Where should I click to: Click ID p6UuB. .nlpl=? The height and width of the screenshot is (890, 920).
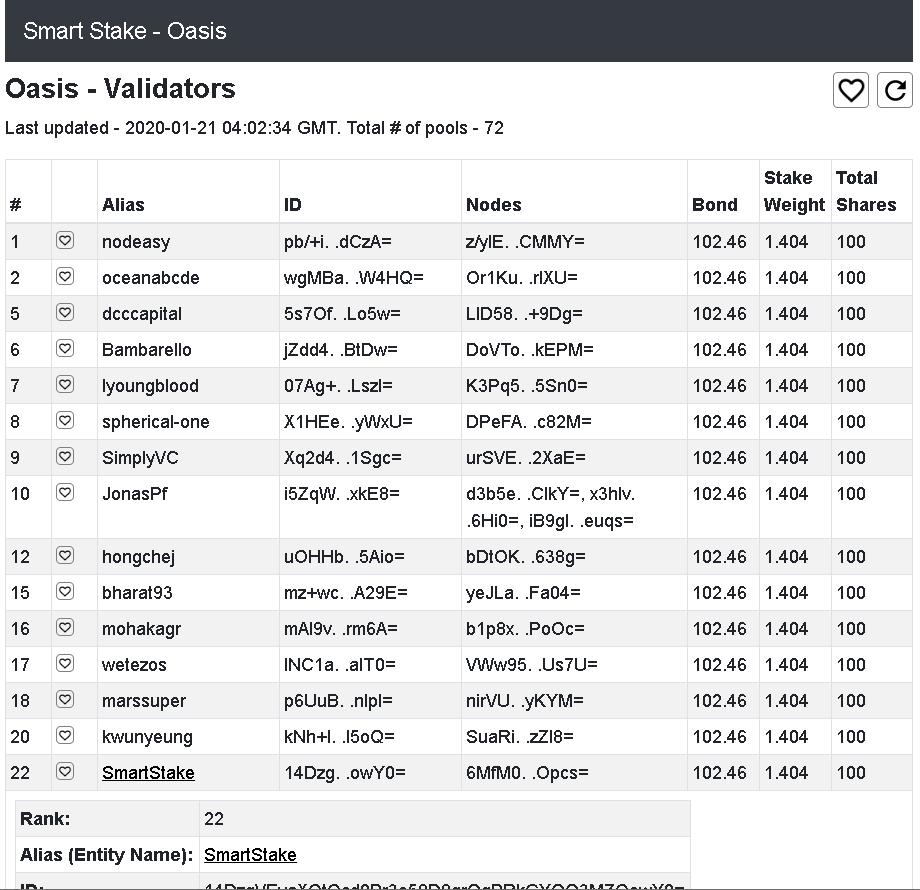pos(339,701)
